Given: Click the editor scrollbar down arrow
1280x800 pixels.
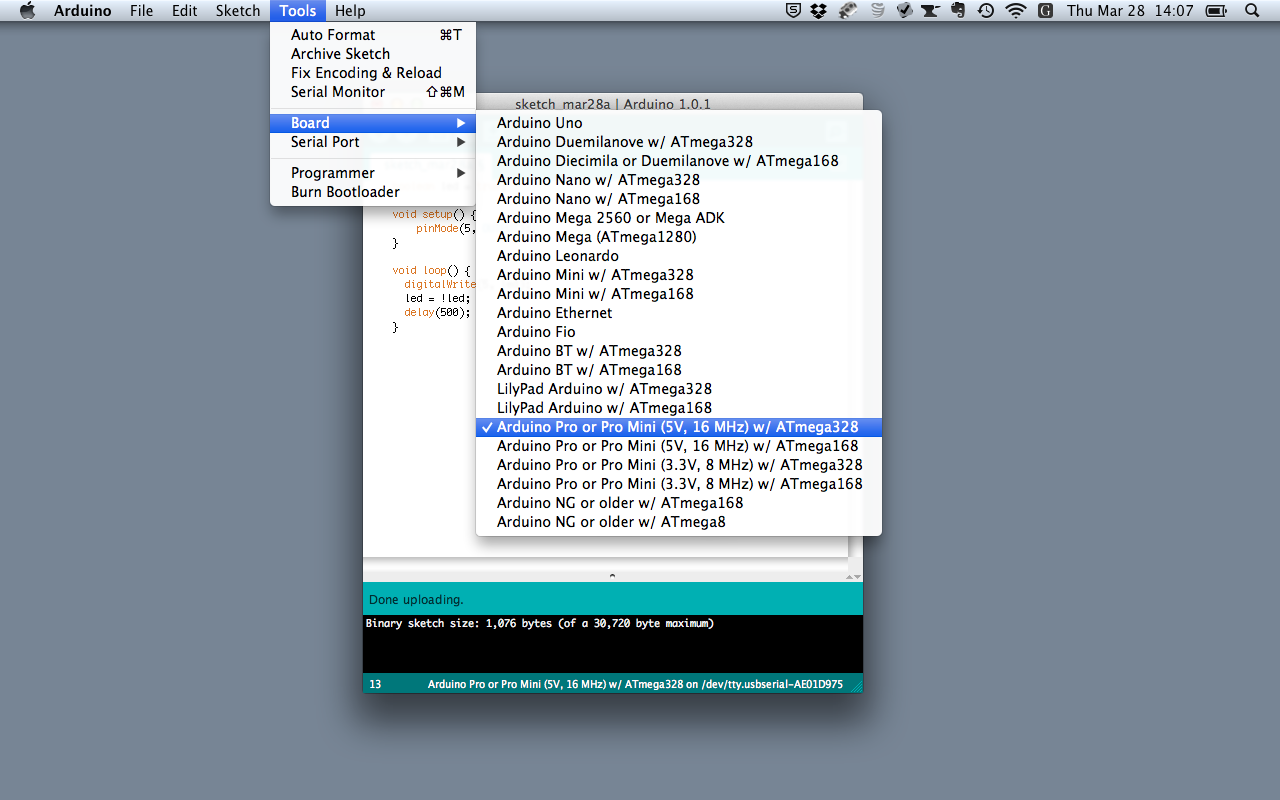Looking at the screenshot, I should pos(856,577).
